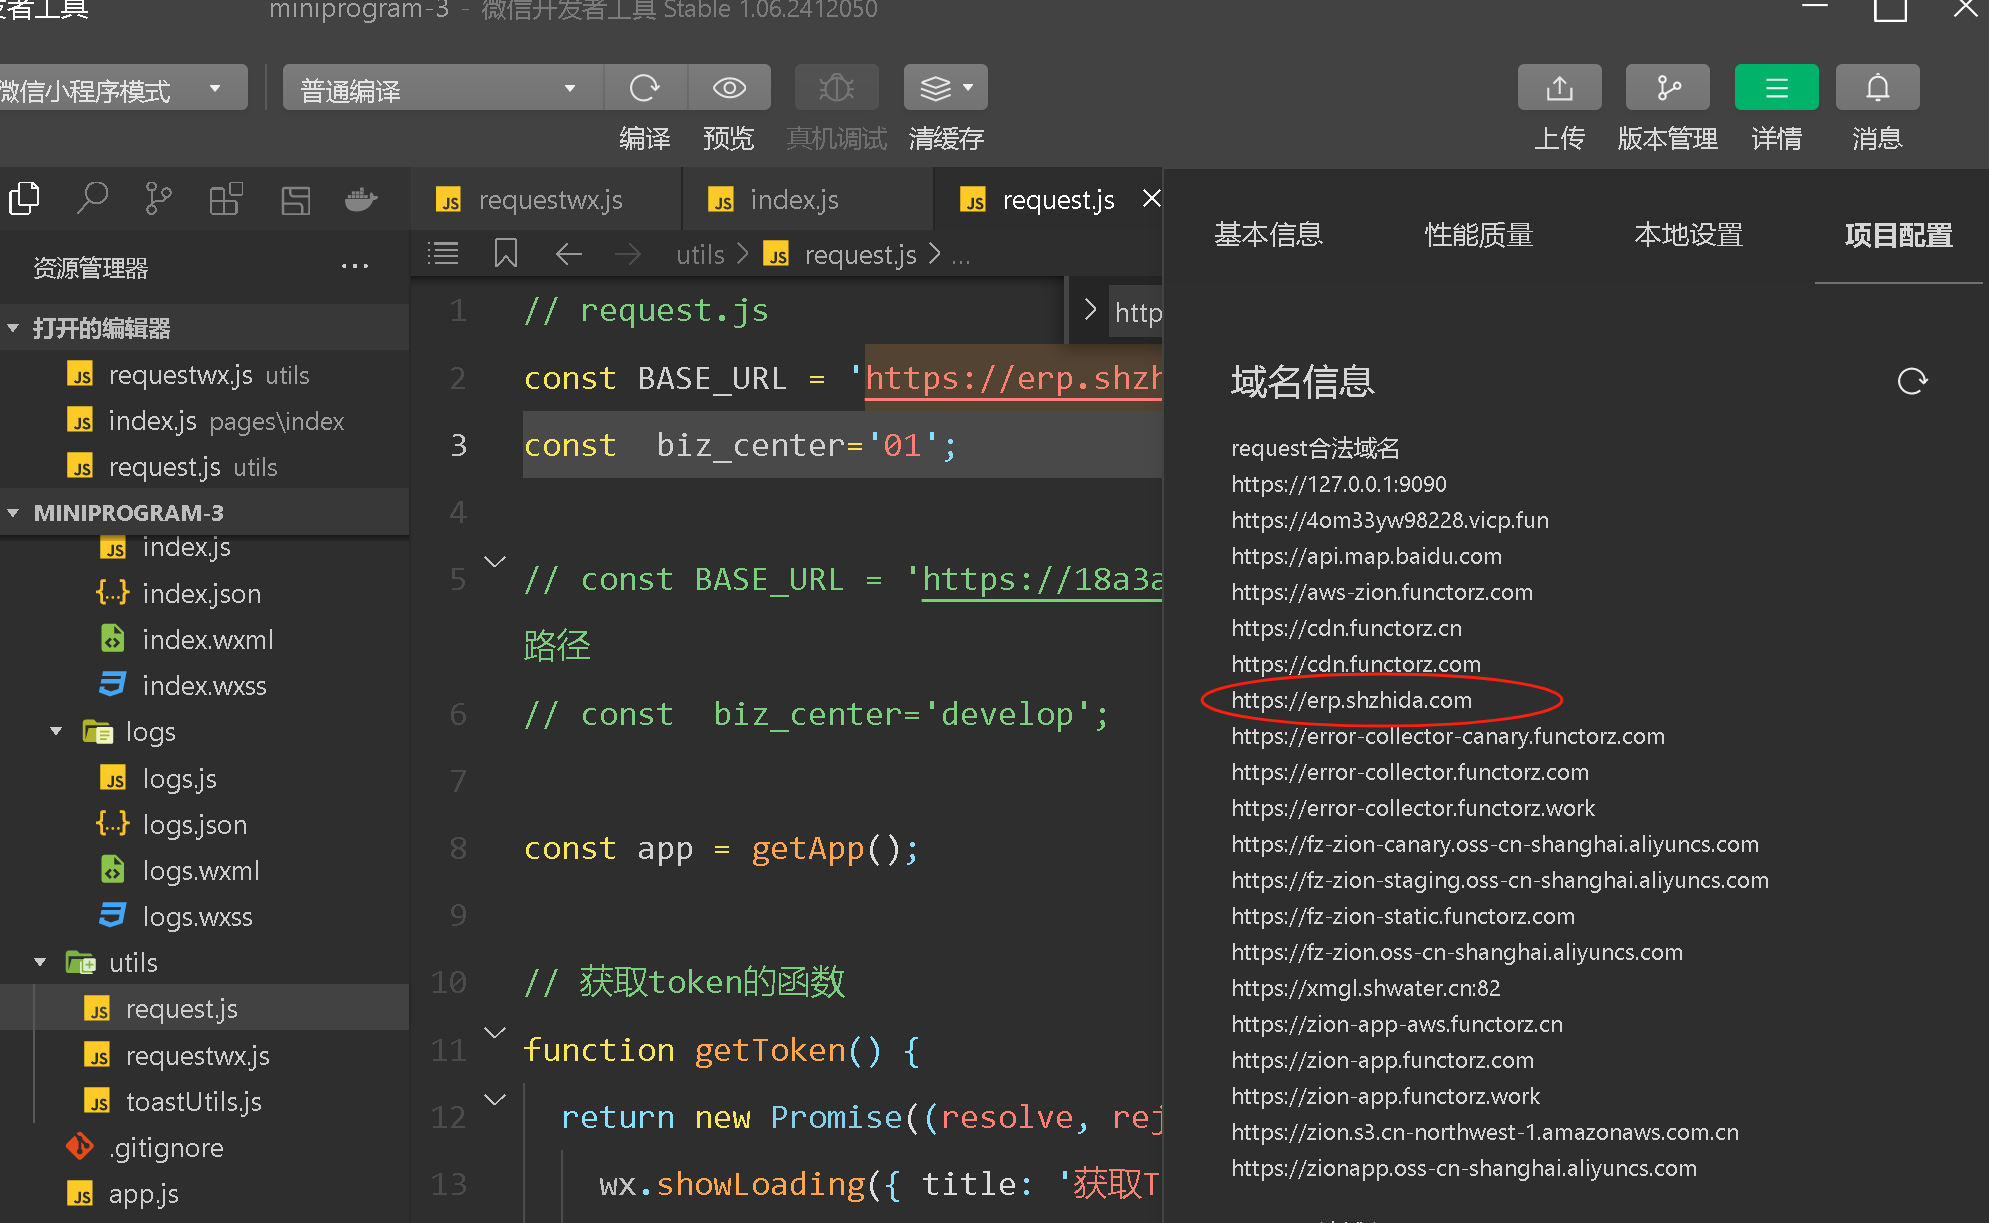Open the .gitignore file
The height and width of the screenshot is (1223, 1989).
[205, 1148]
